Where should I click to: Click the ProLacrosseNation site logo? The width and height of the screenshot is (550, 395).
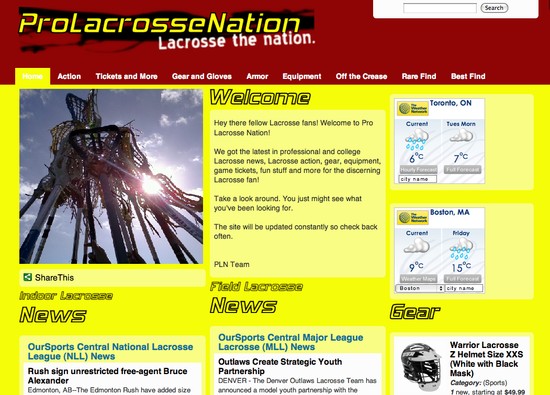tap(166, 30)
